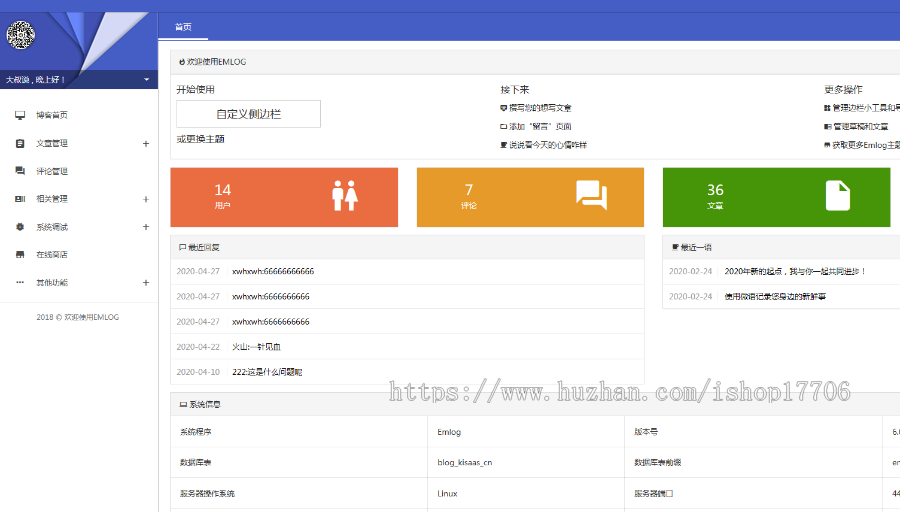Image resolution: width=900 pixels, height=512 pixels.
Task: Click the icon beside 相关管理
Action: click(x=20, y=199)
